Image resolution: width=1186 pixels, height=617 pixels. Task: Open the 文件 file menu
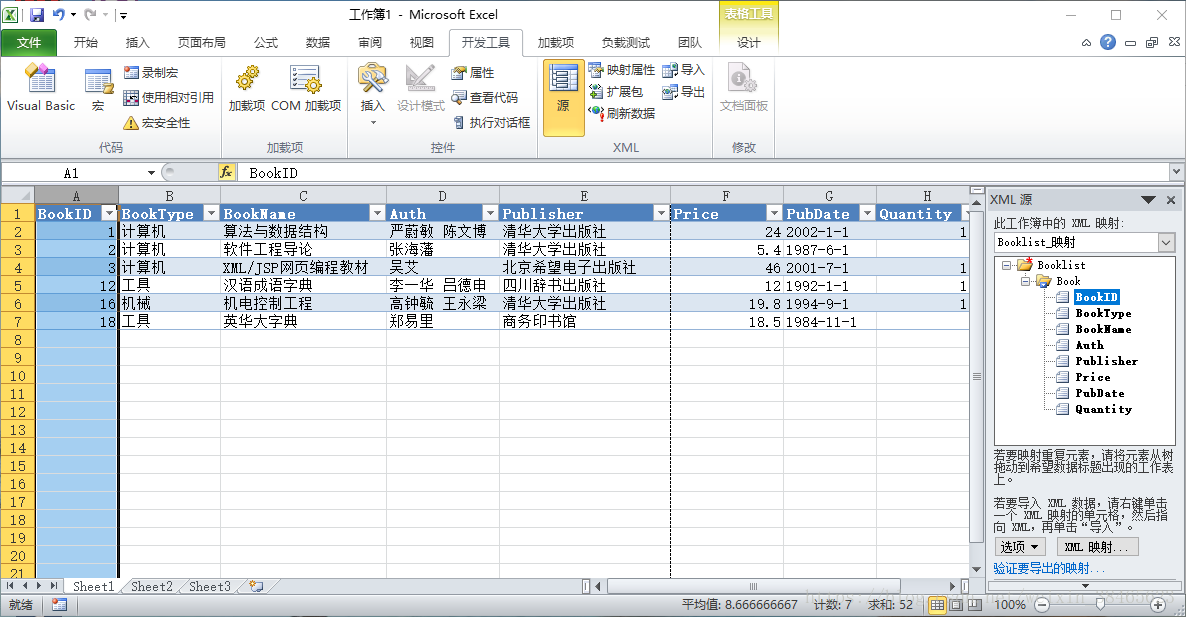point(29,42)
